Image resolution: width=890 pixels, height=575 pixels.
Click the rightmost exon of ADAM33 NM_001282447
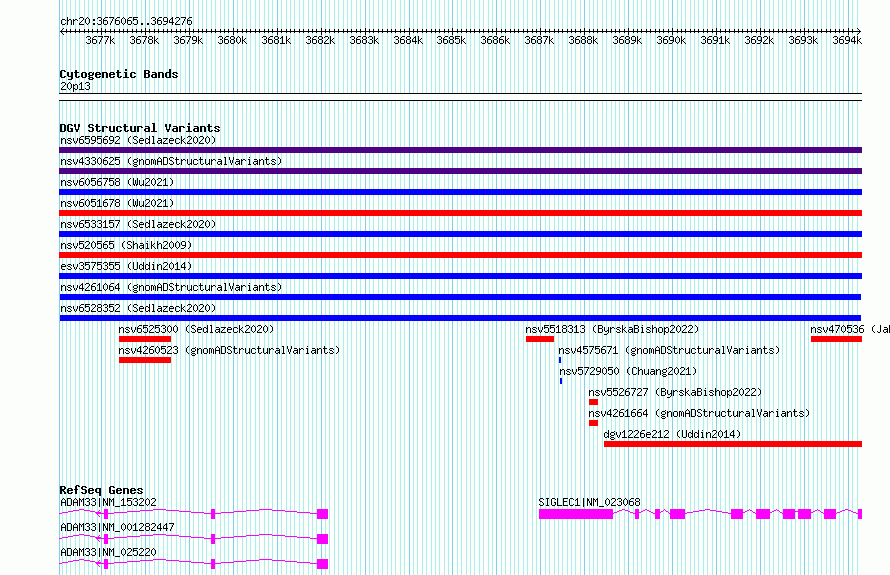[322, 539]
